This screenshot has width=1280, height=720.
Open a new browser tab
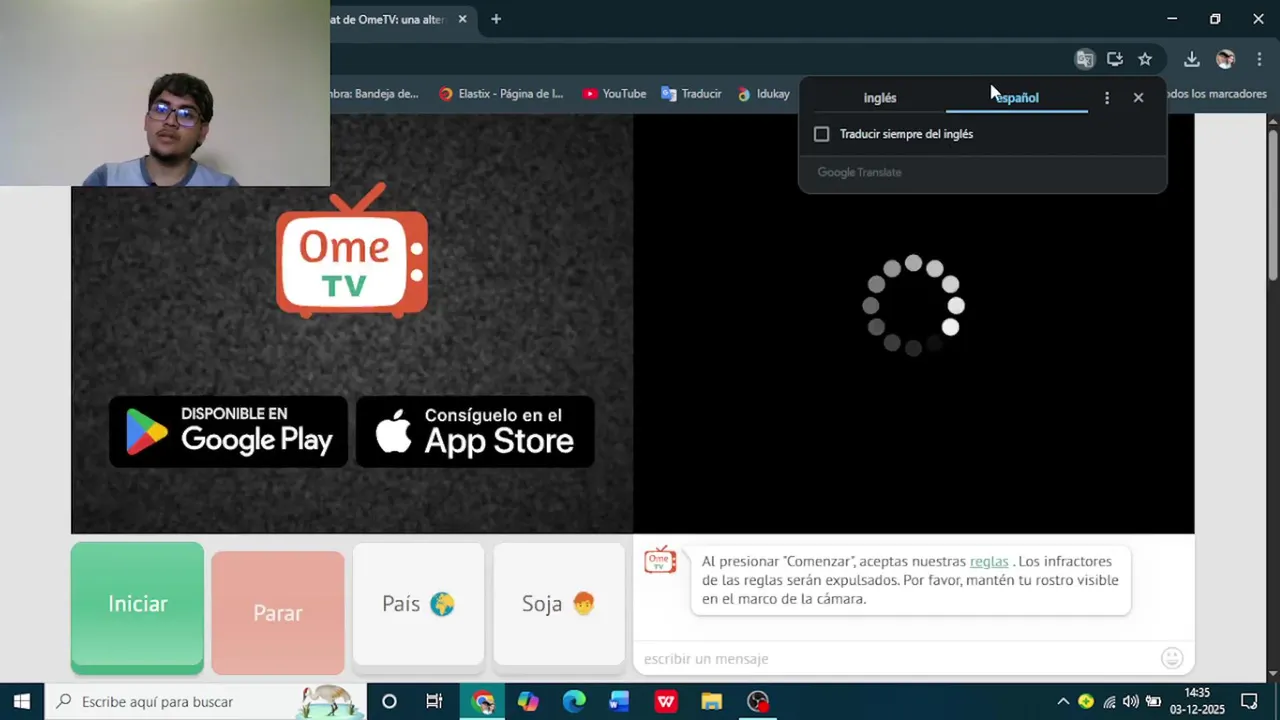(x=496, y=19)
